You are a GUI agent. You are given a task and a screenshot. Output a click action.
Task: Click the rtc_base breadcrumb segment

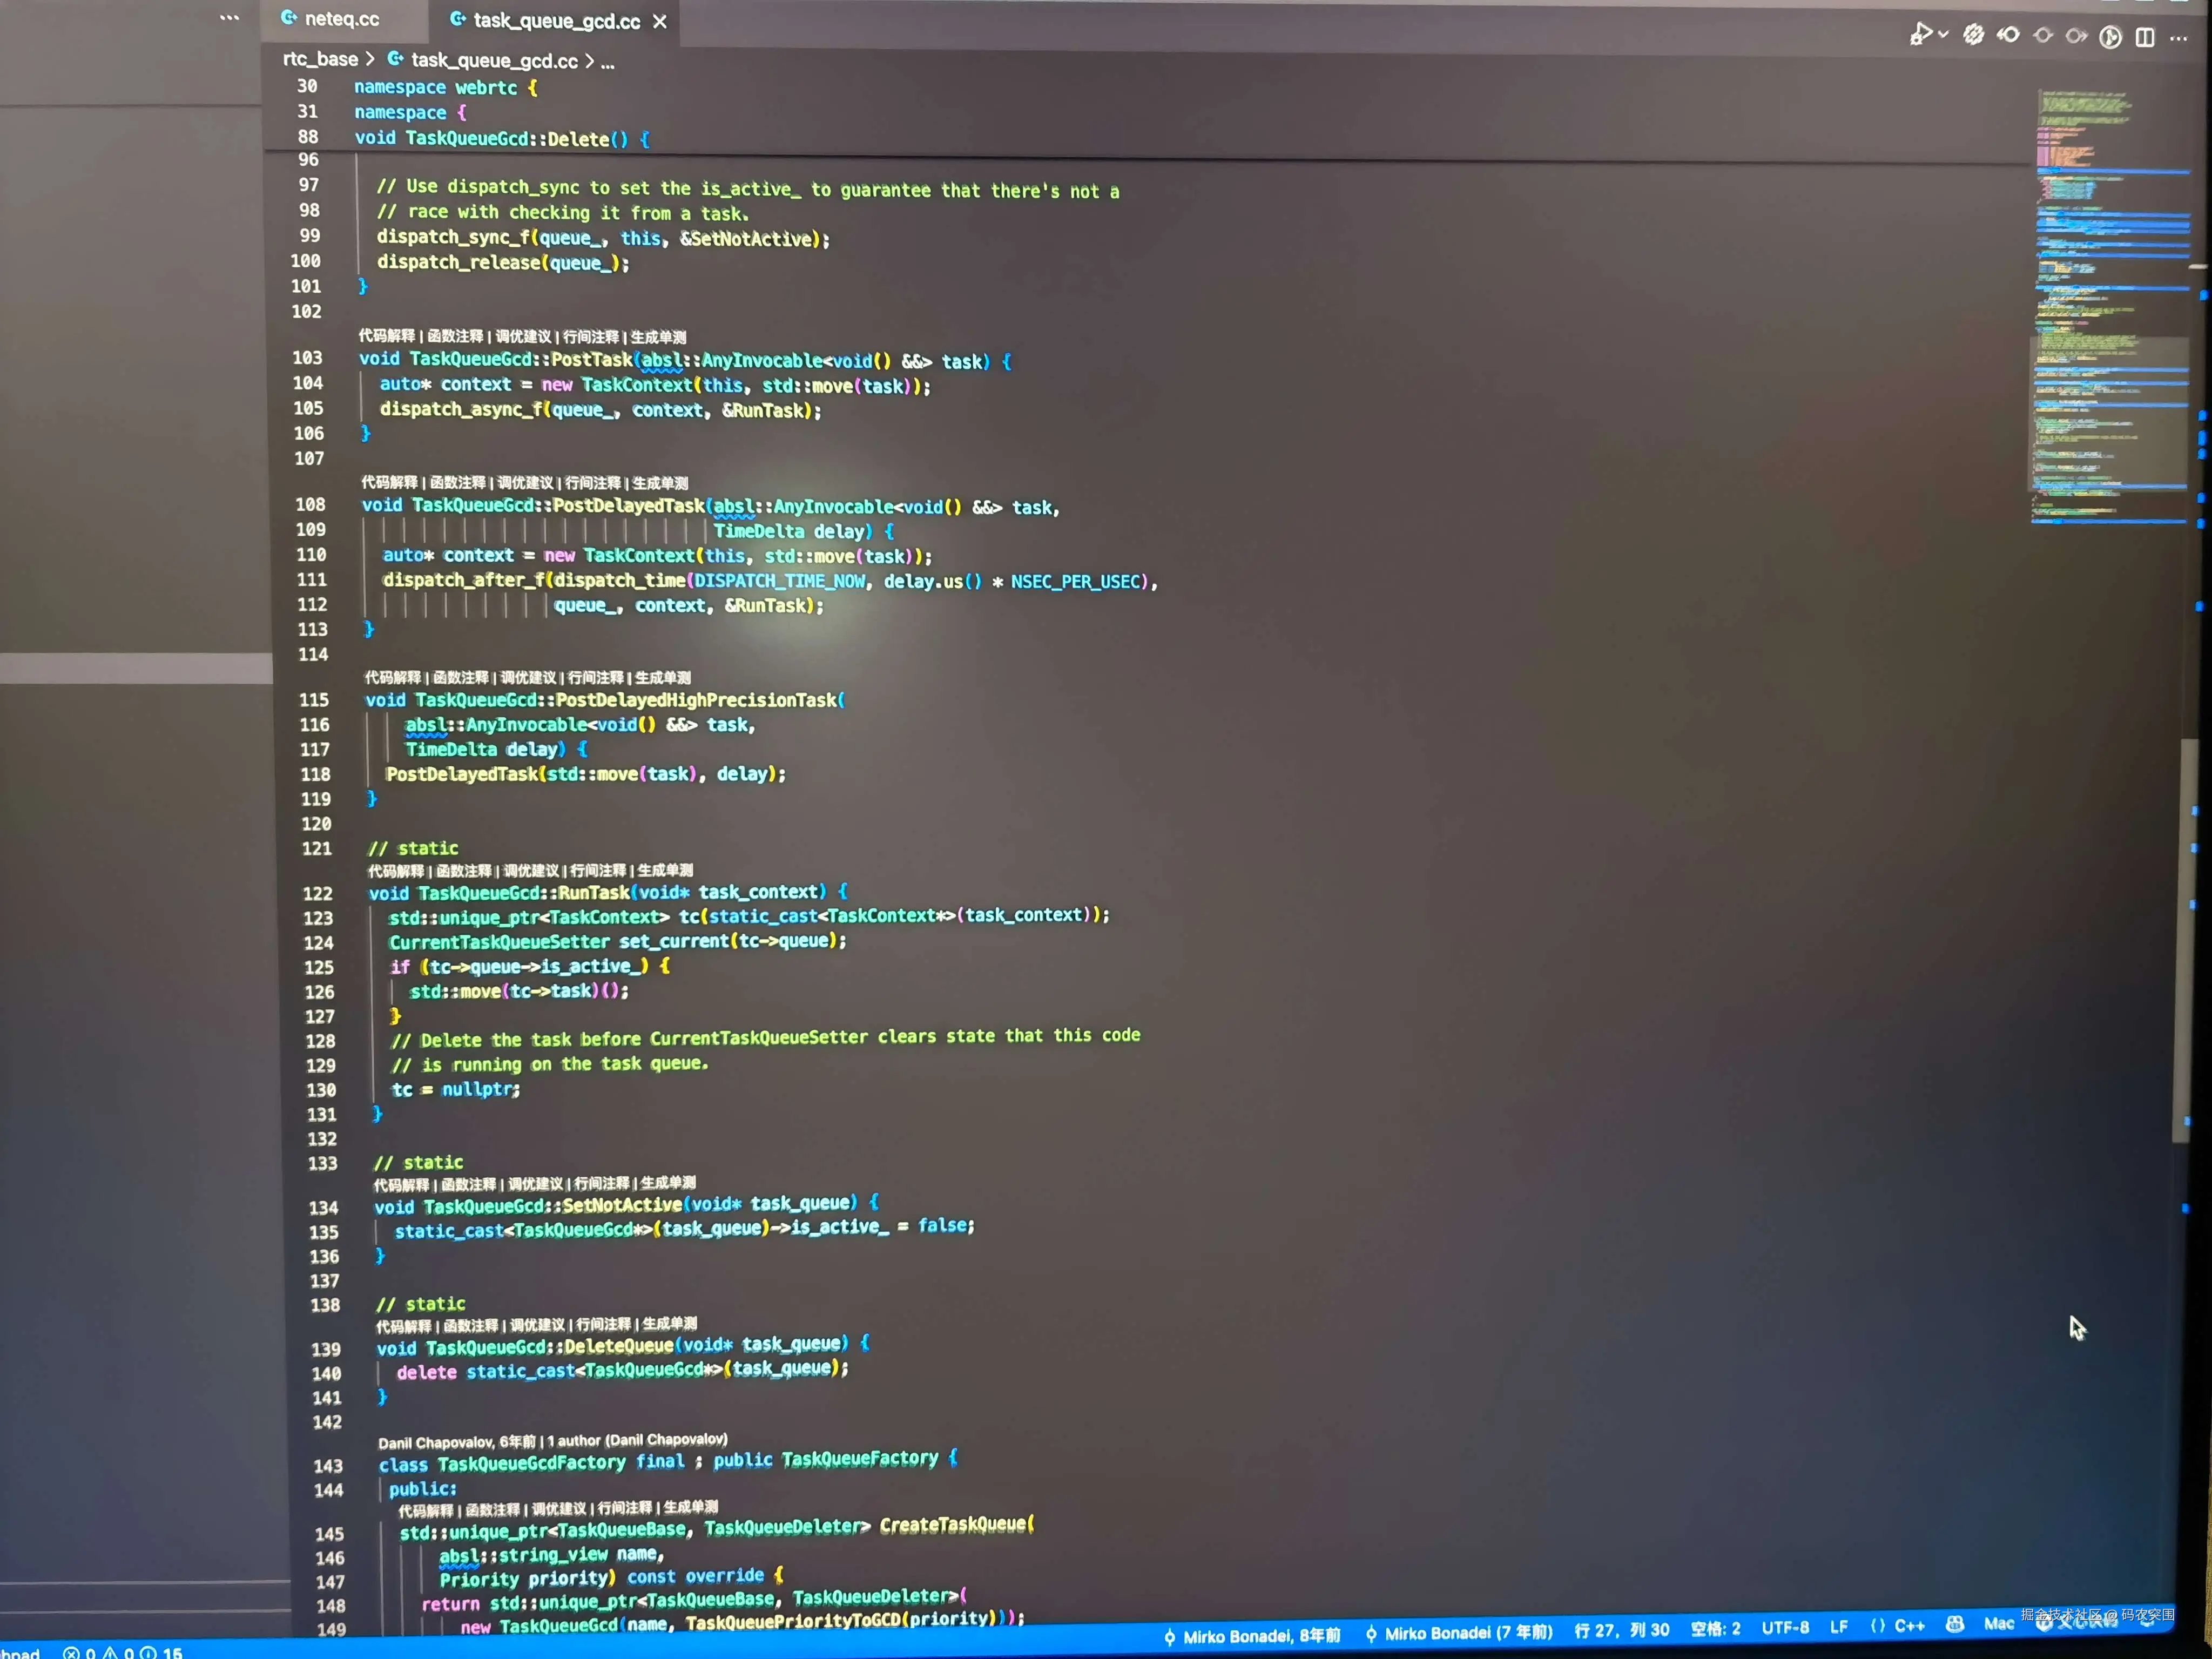pos(320,59)
